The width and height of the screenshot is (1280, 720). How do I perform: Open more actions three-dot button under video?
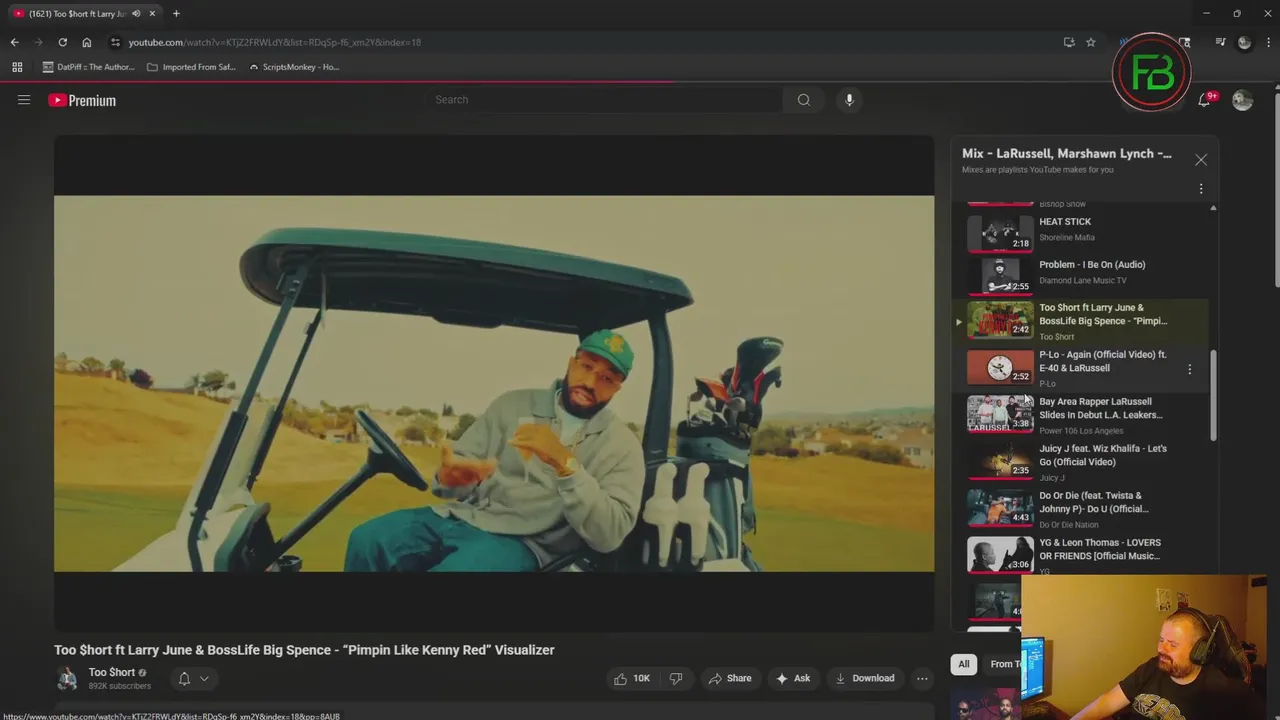pos(922,678)
